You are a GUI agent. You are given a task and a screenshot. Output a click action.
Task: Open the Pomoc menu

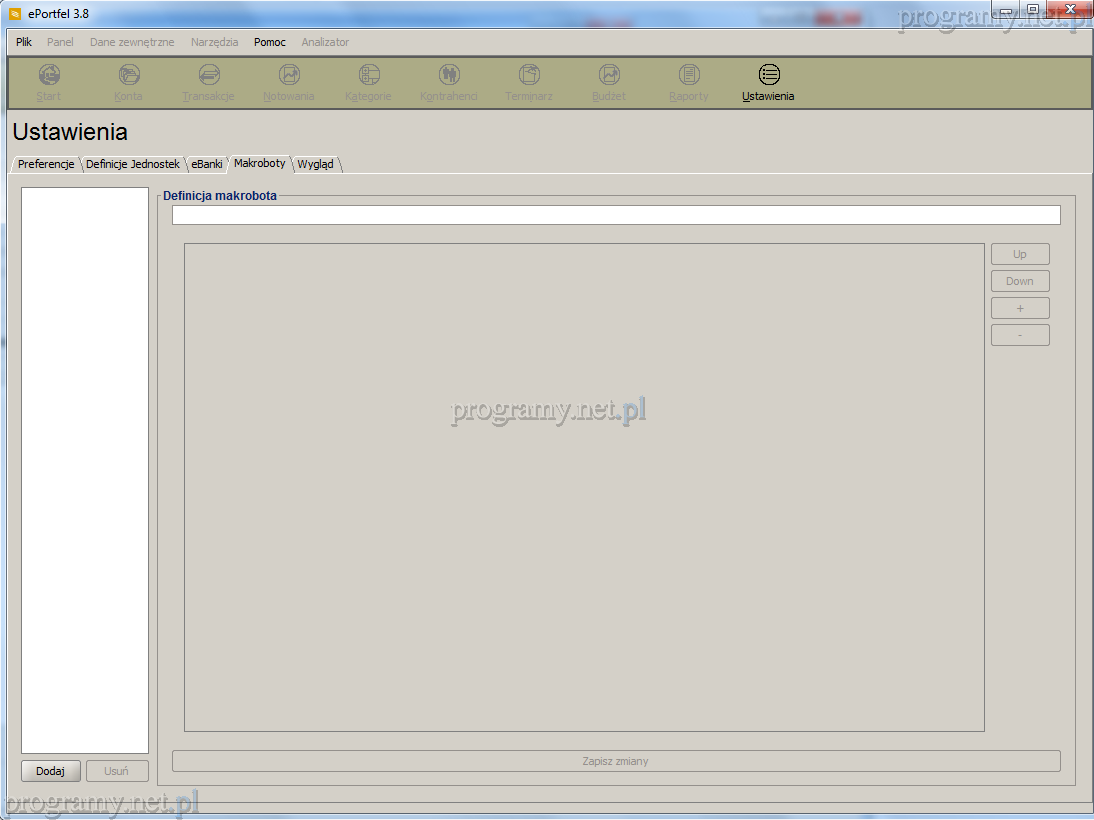click(x=269, y=42)
